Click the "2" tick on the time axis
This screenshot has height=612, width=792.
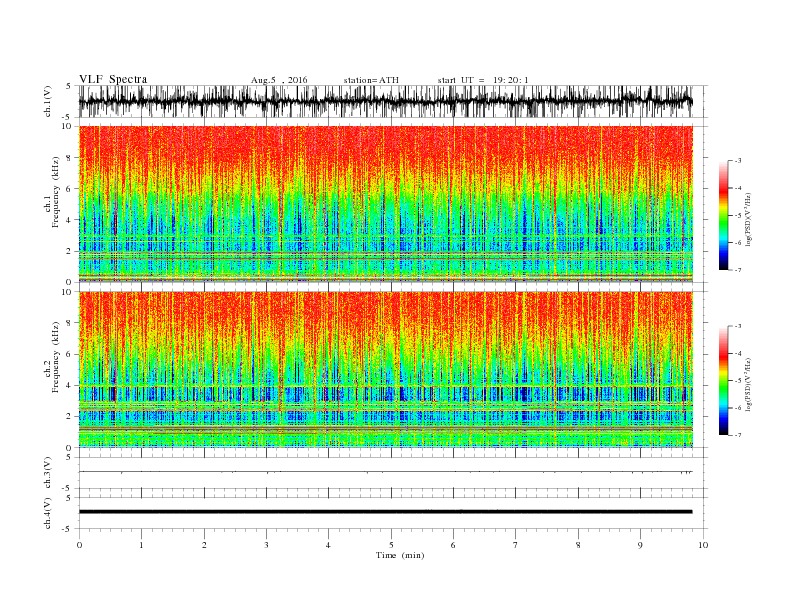click(204, 545)
